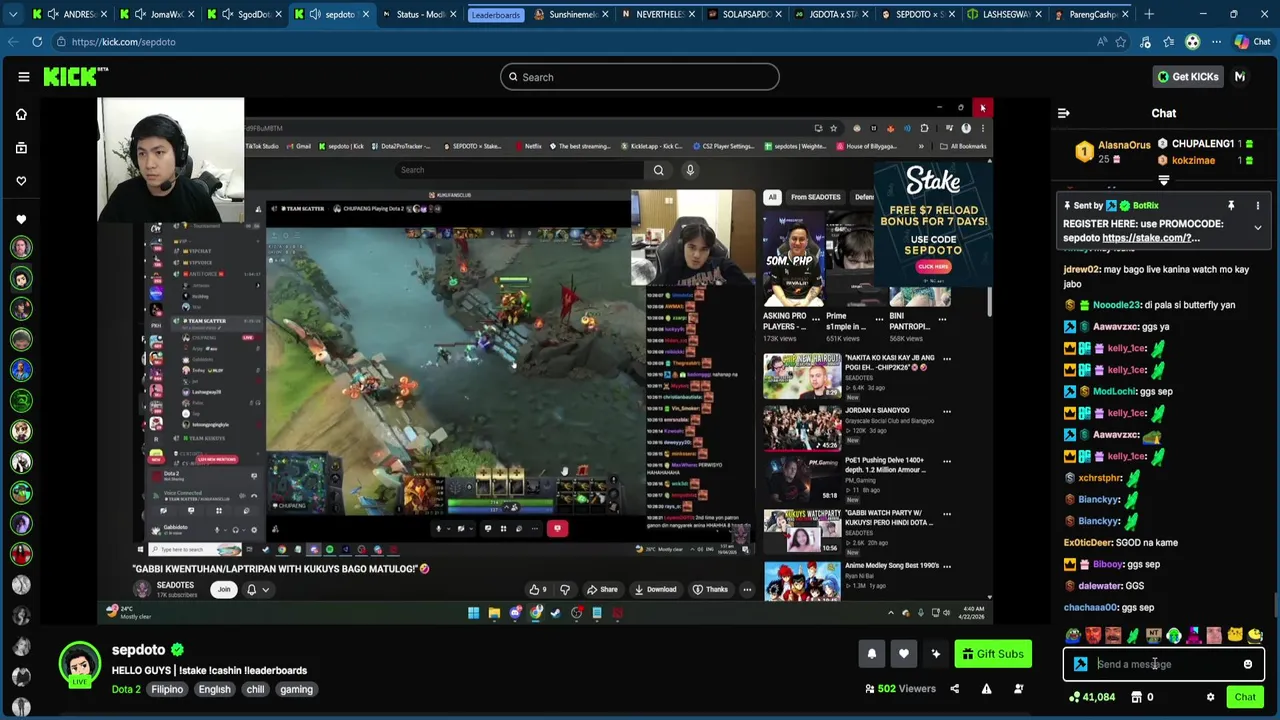
Task: Open the Home icon in left sidebar
Action: coord(21,114)
